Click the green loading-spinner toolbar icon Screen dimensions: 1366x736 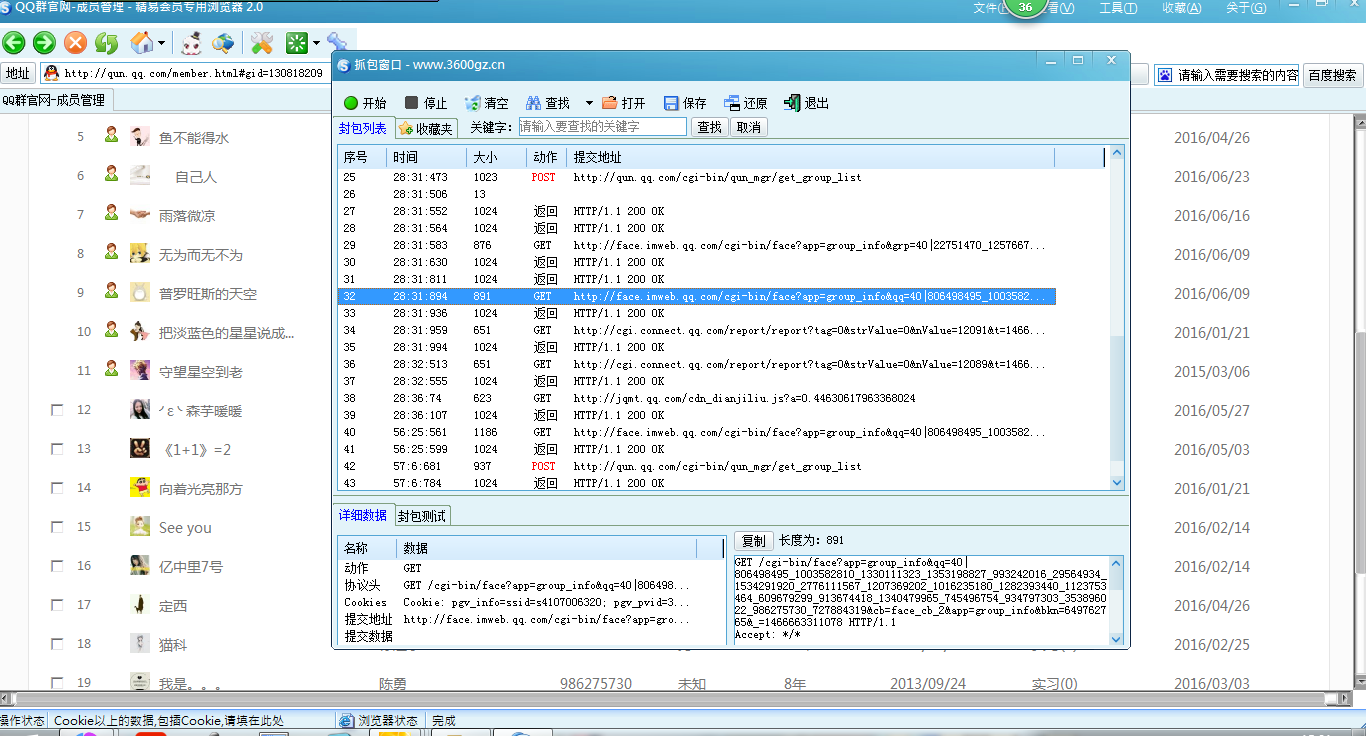click(x=297, y=43)
